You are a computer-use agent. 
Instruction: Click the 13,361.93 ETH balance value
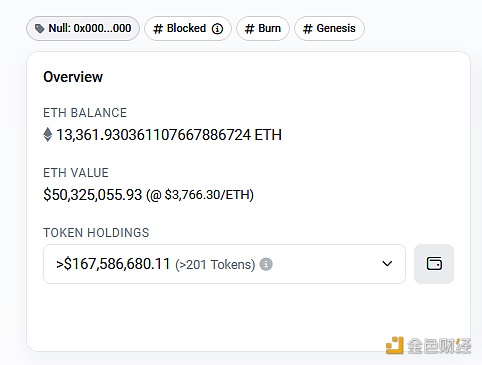click(169, 135)
